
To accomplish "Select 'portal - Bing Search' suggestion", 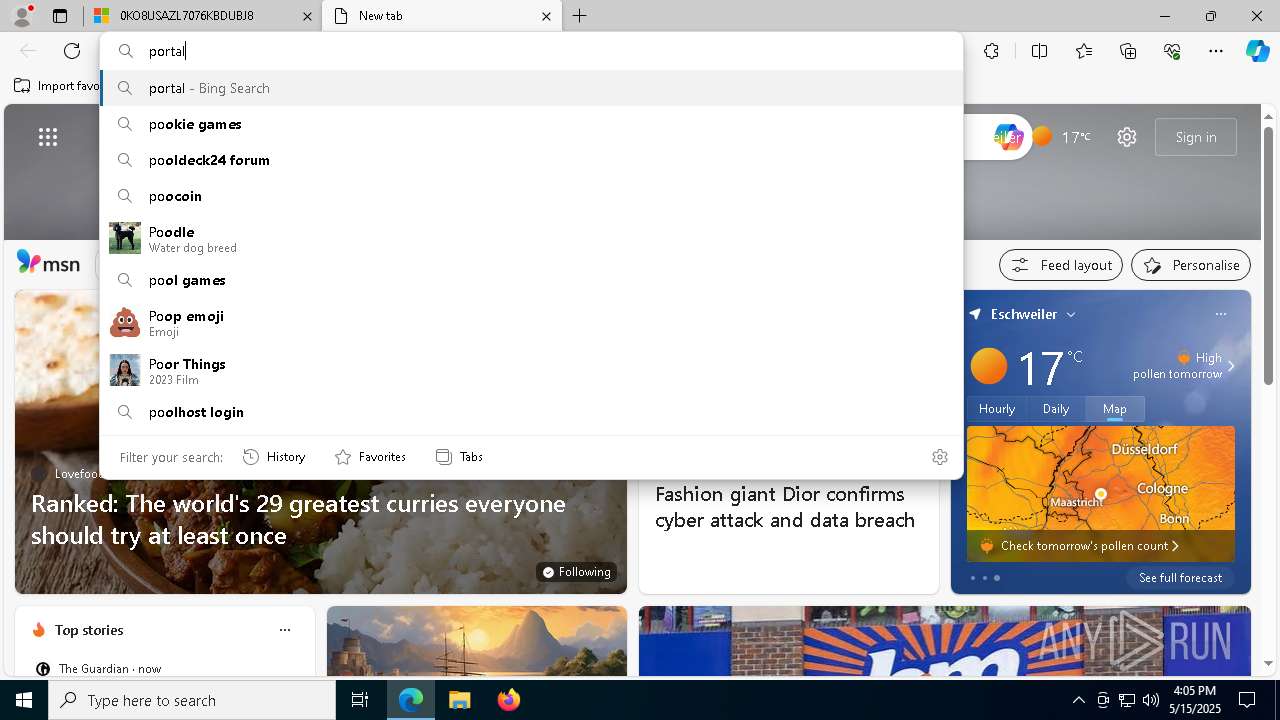I will point(531,88).
